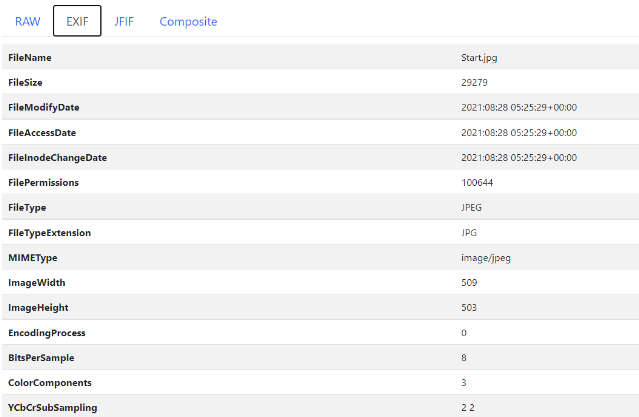Viewport: 639px width, 417px height.
Task: Select the FileInodeChangeDate label
Action: point(57,158)
